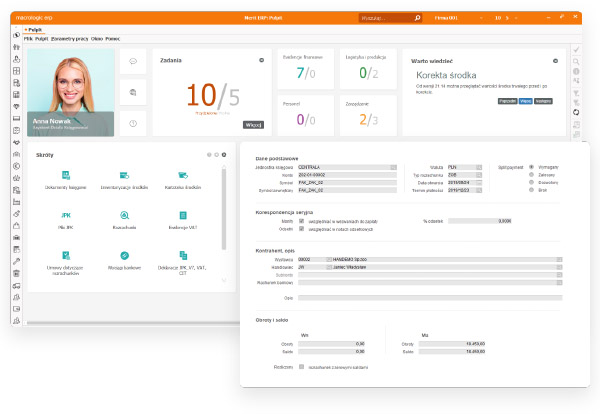Switch to the Pulpit tab
Image resolution: width=600 pixels, height=414 pixels.
(x=34, y=29)
